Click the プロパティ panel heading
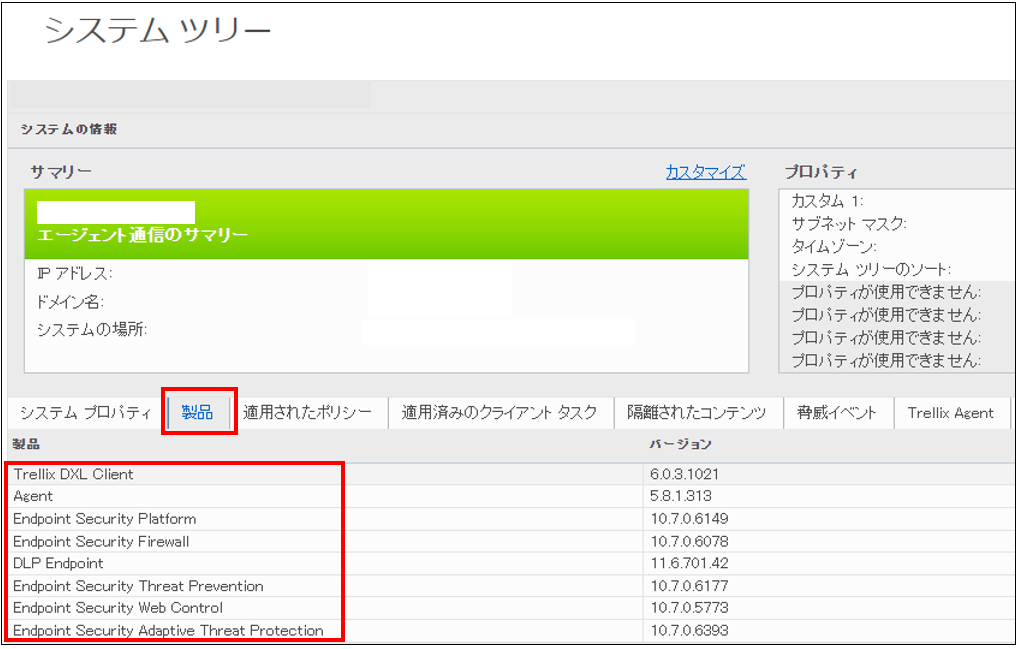1021x649 pixels. coord(820,173)
